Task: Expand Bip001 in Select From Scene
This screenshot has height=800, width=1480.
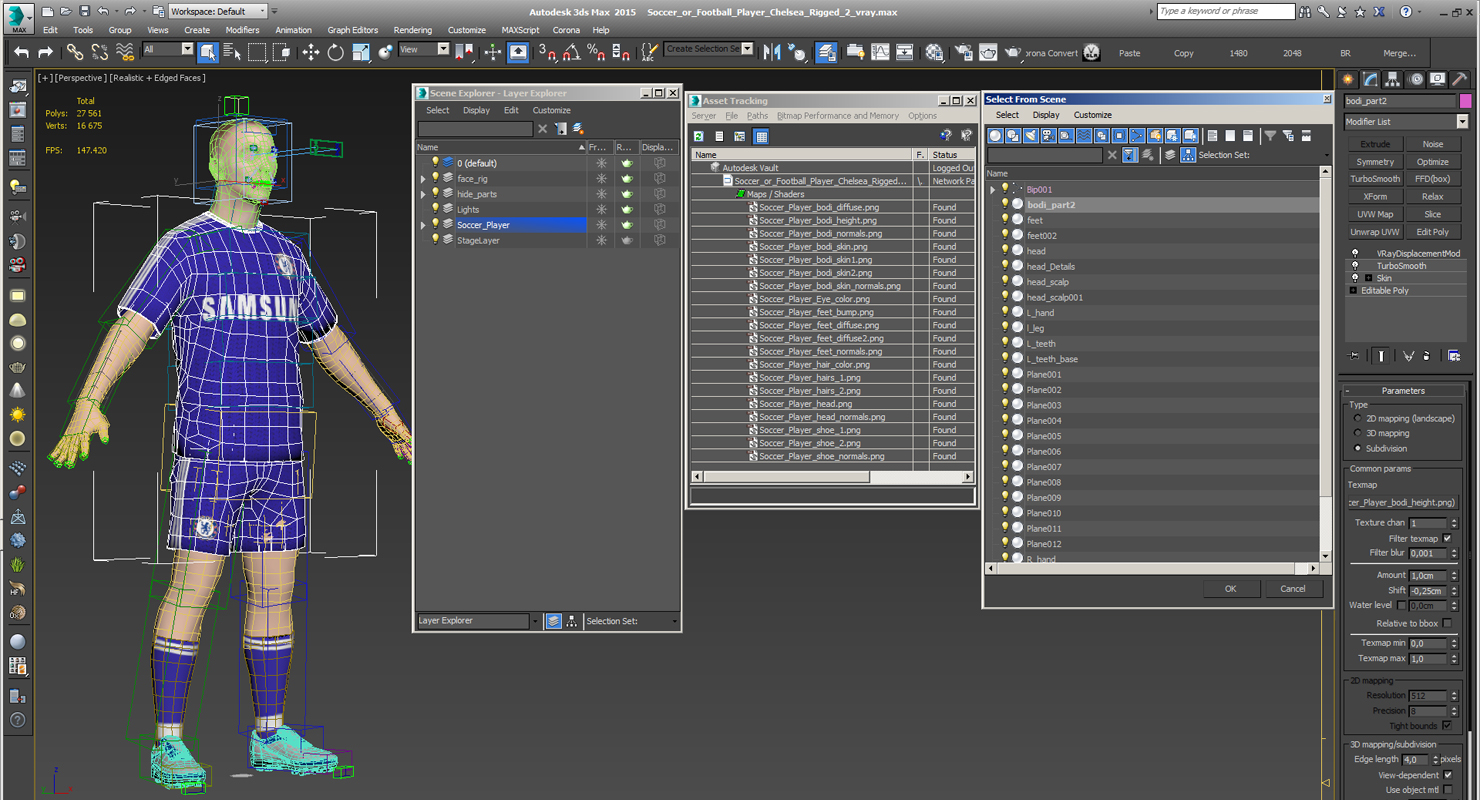Action: [x=993, y=189]
